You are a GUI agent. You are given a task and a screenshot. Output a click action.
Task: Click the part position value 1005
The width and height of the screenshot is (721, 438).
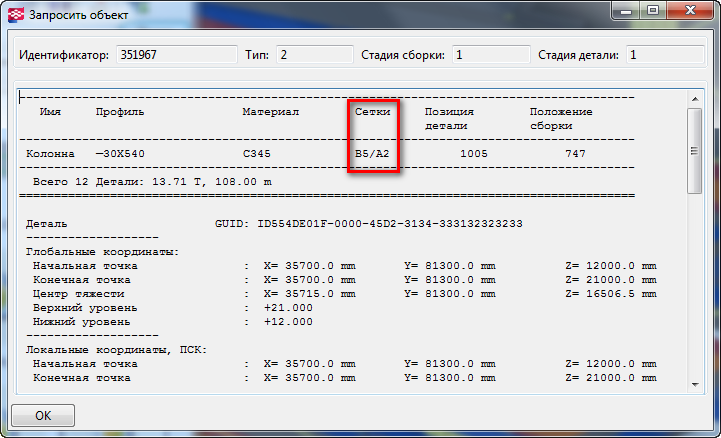click(473, 154)
